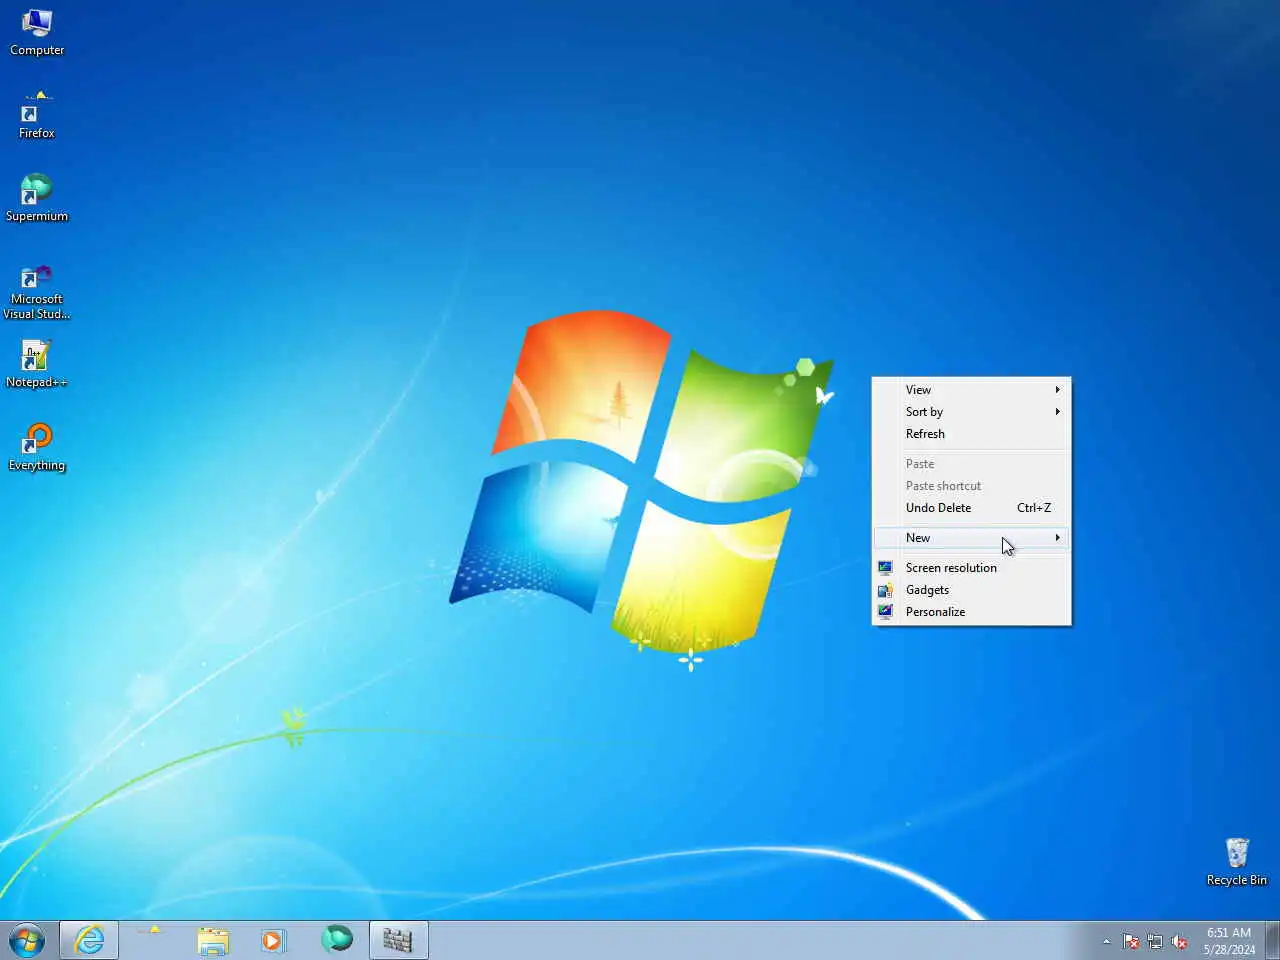Screen dimensions: 1280x960
Task: Click the network icon in the system tray
Action: [1155, 941]
